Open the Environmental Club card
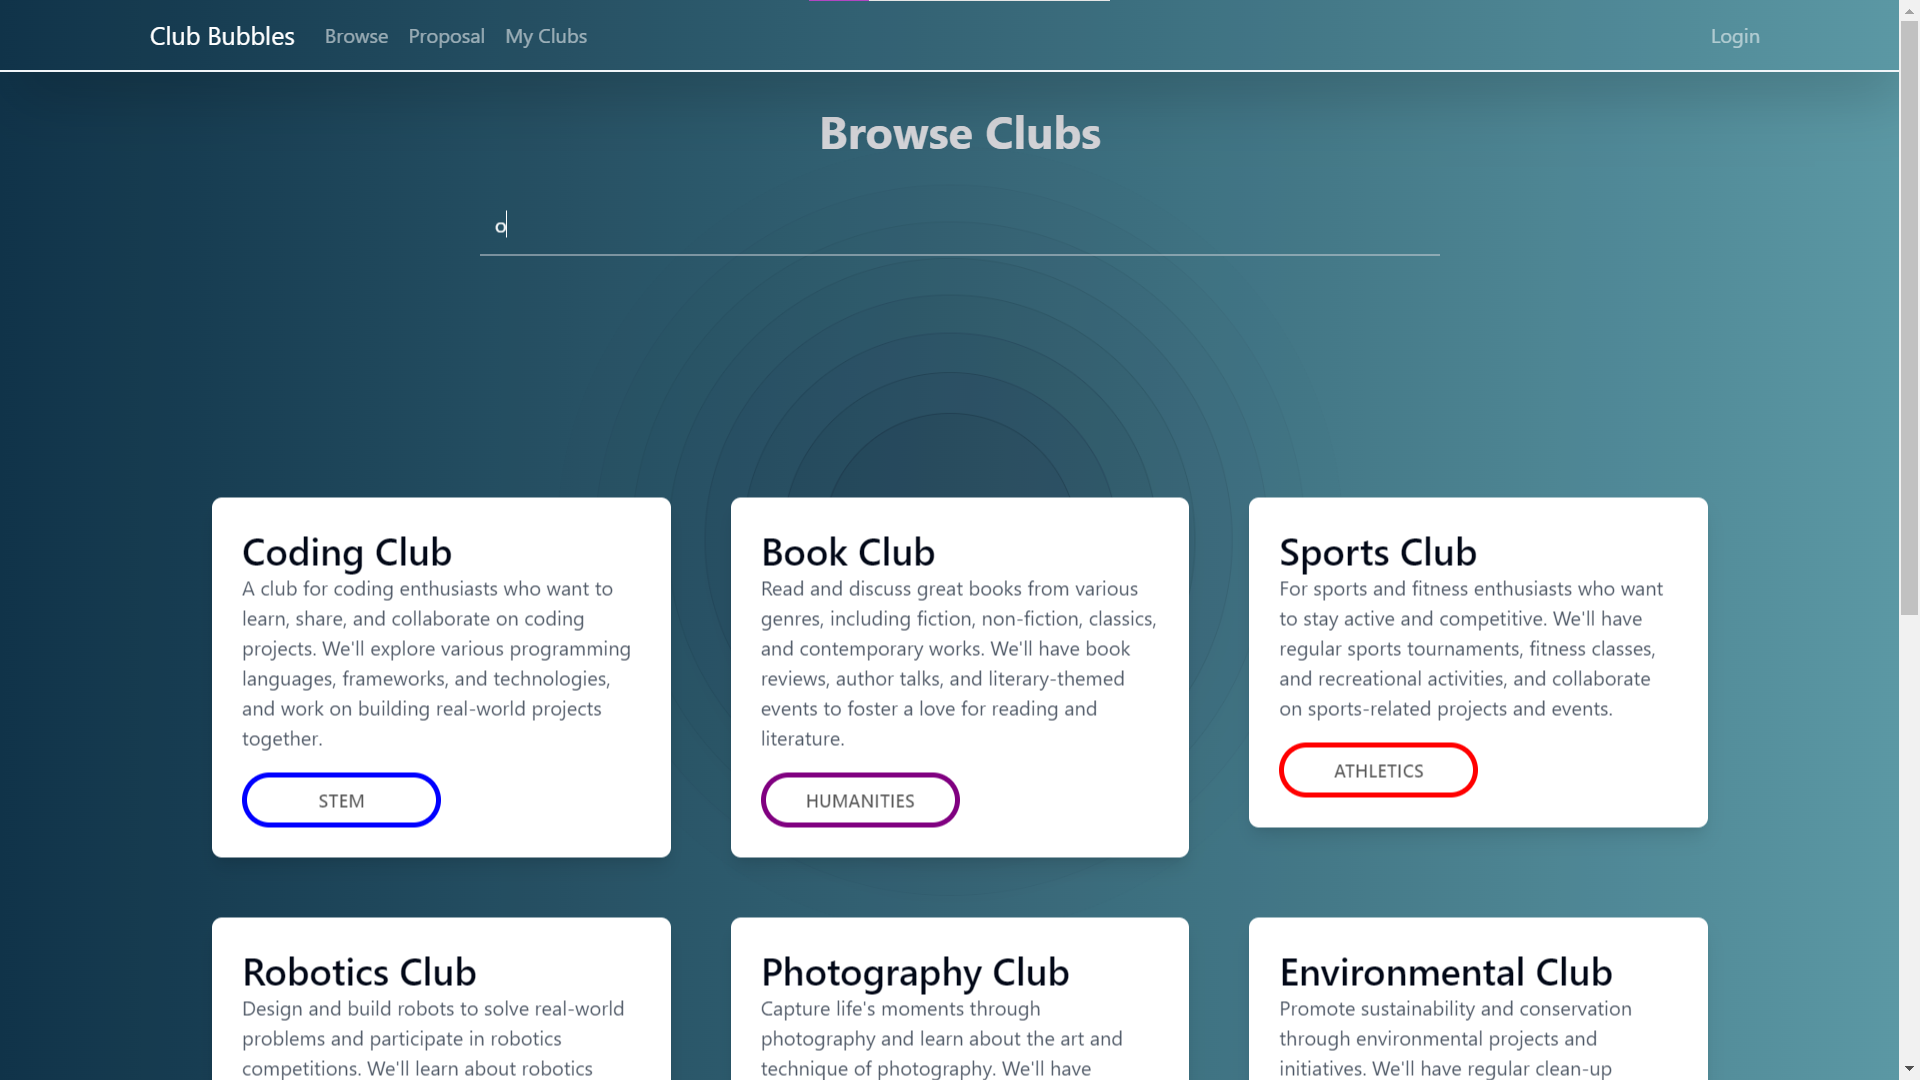Screen dimensions: 1920x1080 [1477, 998]
